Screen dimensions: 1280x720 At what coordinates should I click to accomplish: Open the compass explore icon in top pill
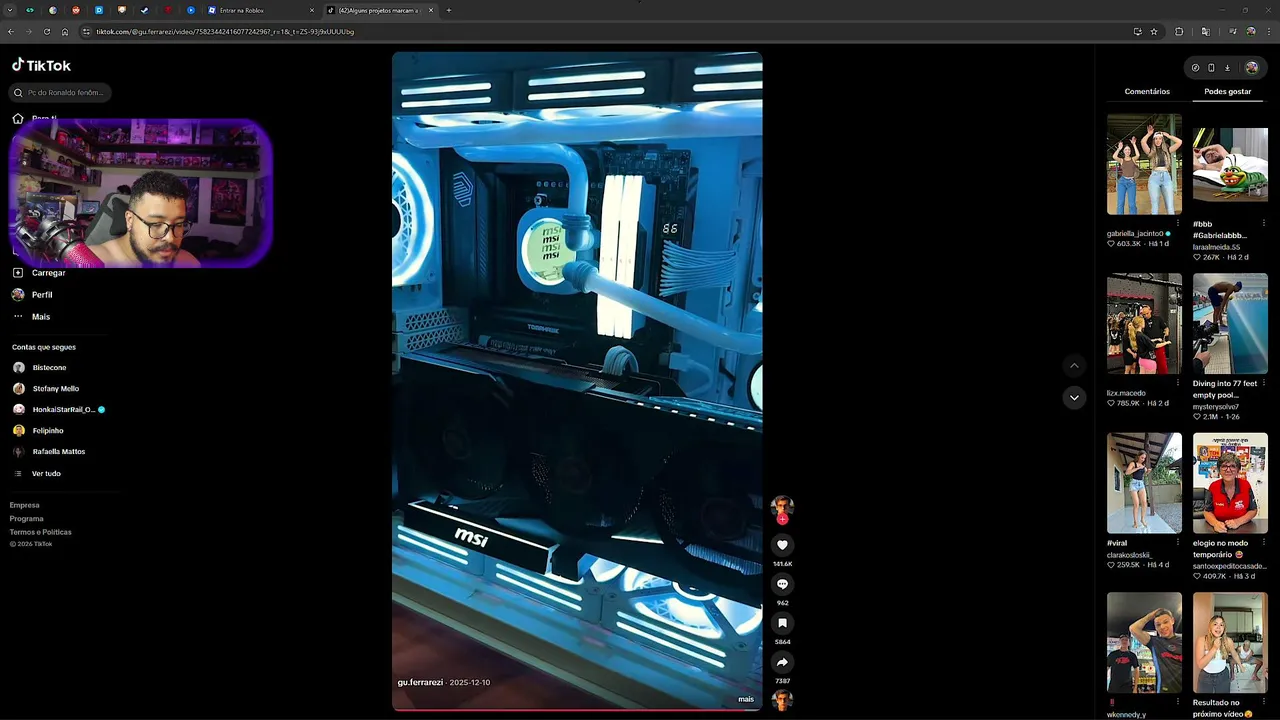click(1195, 68)
